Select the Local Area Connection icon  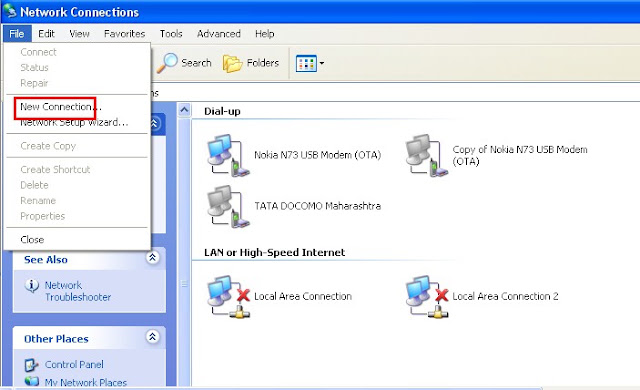coord(228,297)
